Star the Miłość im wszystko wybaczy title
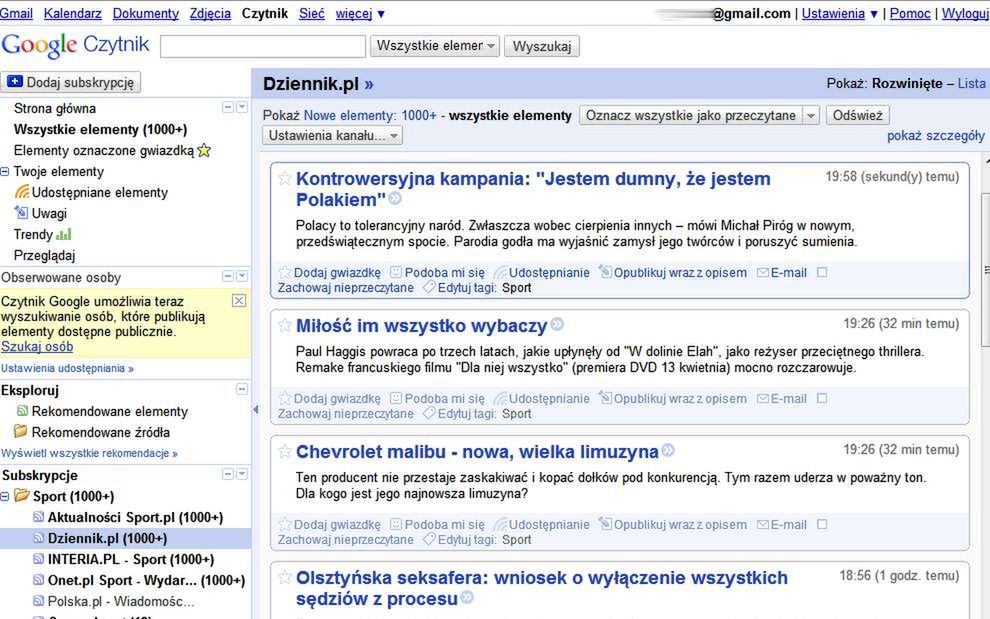This screenshot has width=990, height=619. click(285, 325)
